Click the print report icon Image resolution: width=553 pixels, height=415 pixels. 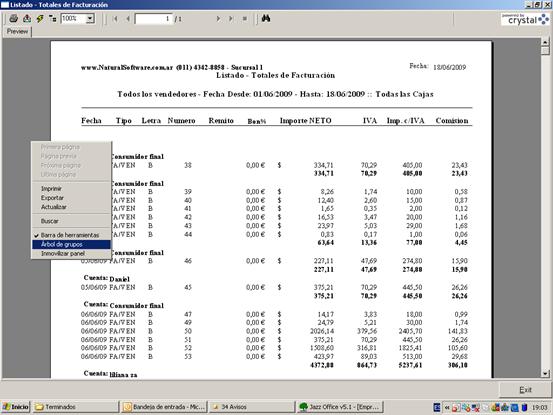[13, 19]
